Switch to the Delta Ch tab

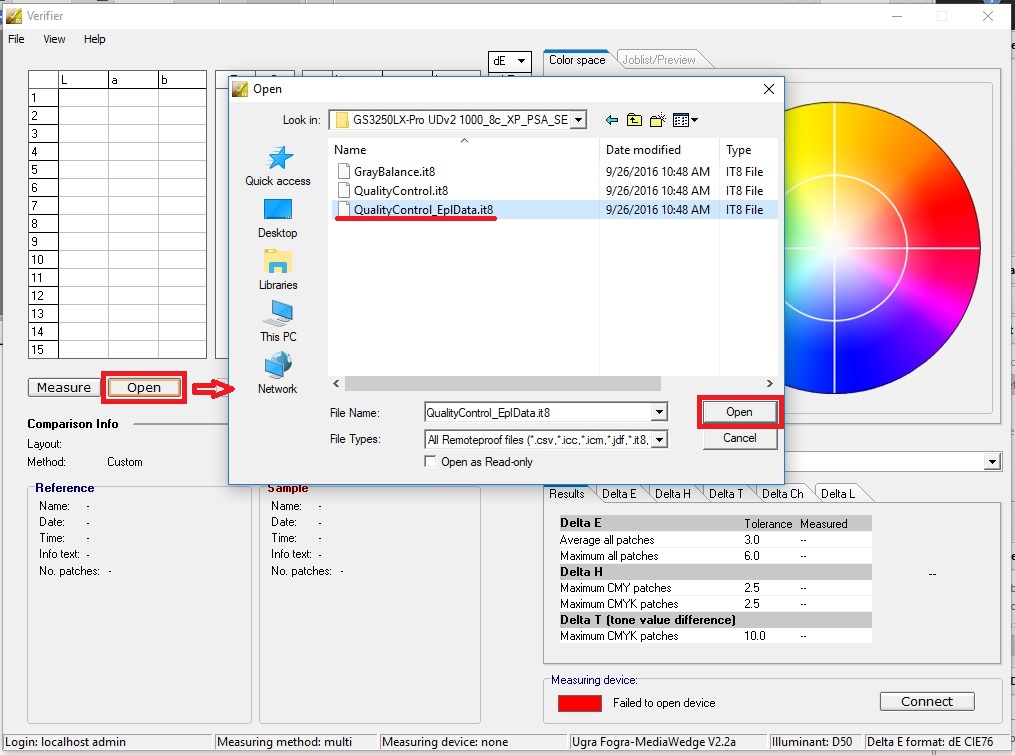pos(783,493)
